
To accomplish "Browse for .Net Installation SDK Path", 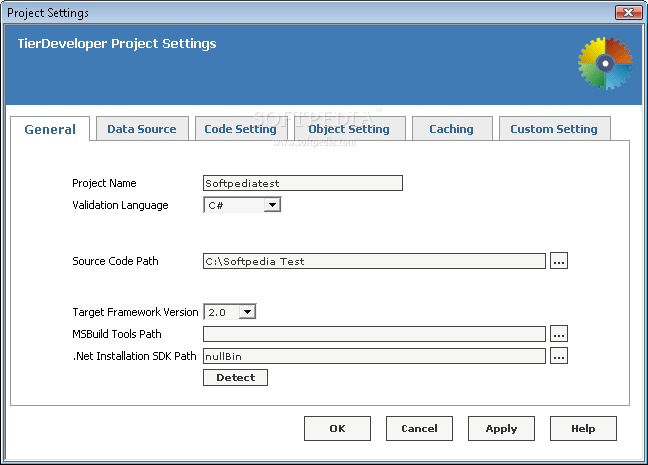I will pos(559,356).
